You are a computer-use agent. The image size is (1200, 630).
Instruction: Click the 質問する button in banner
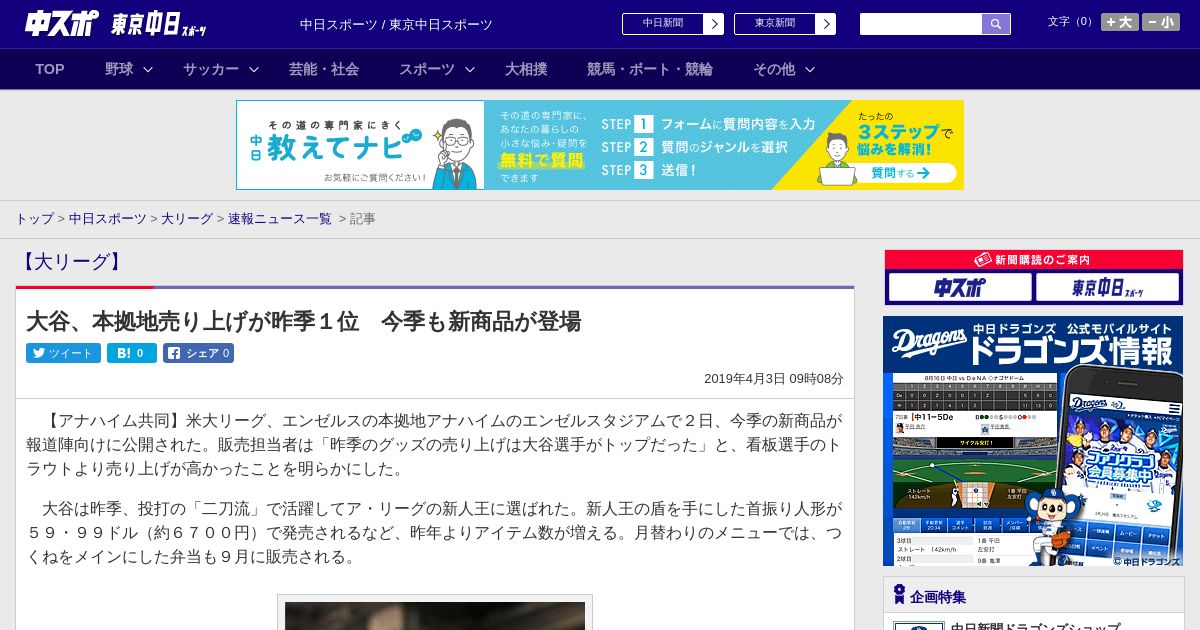pos(900,173)
